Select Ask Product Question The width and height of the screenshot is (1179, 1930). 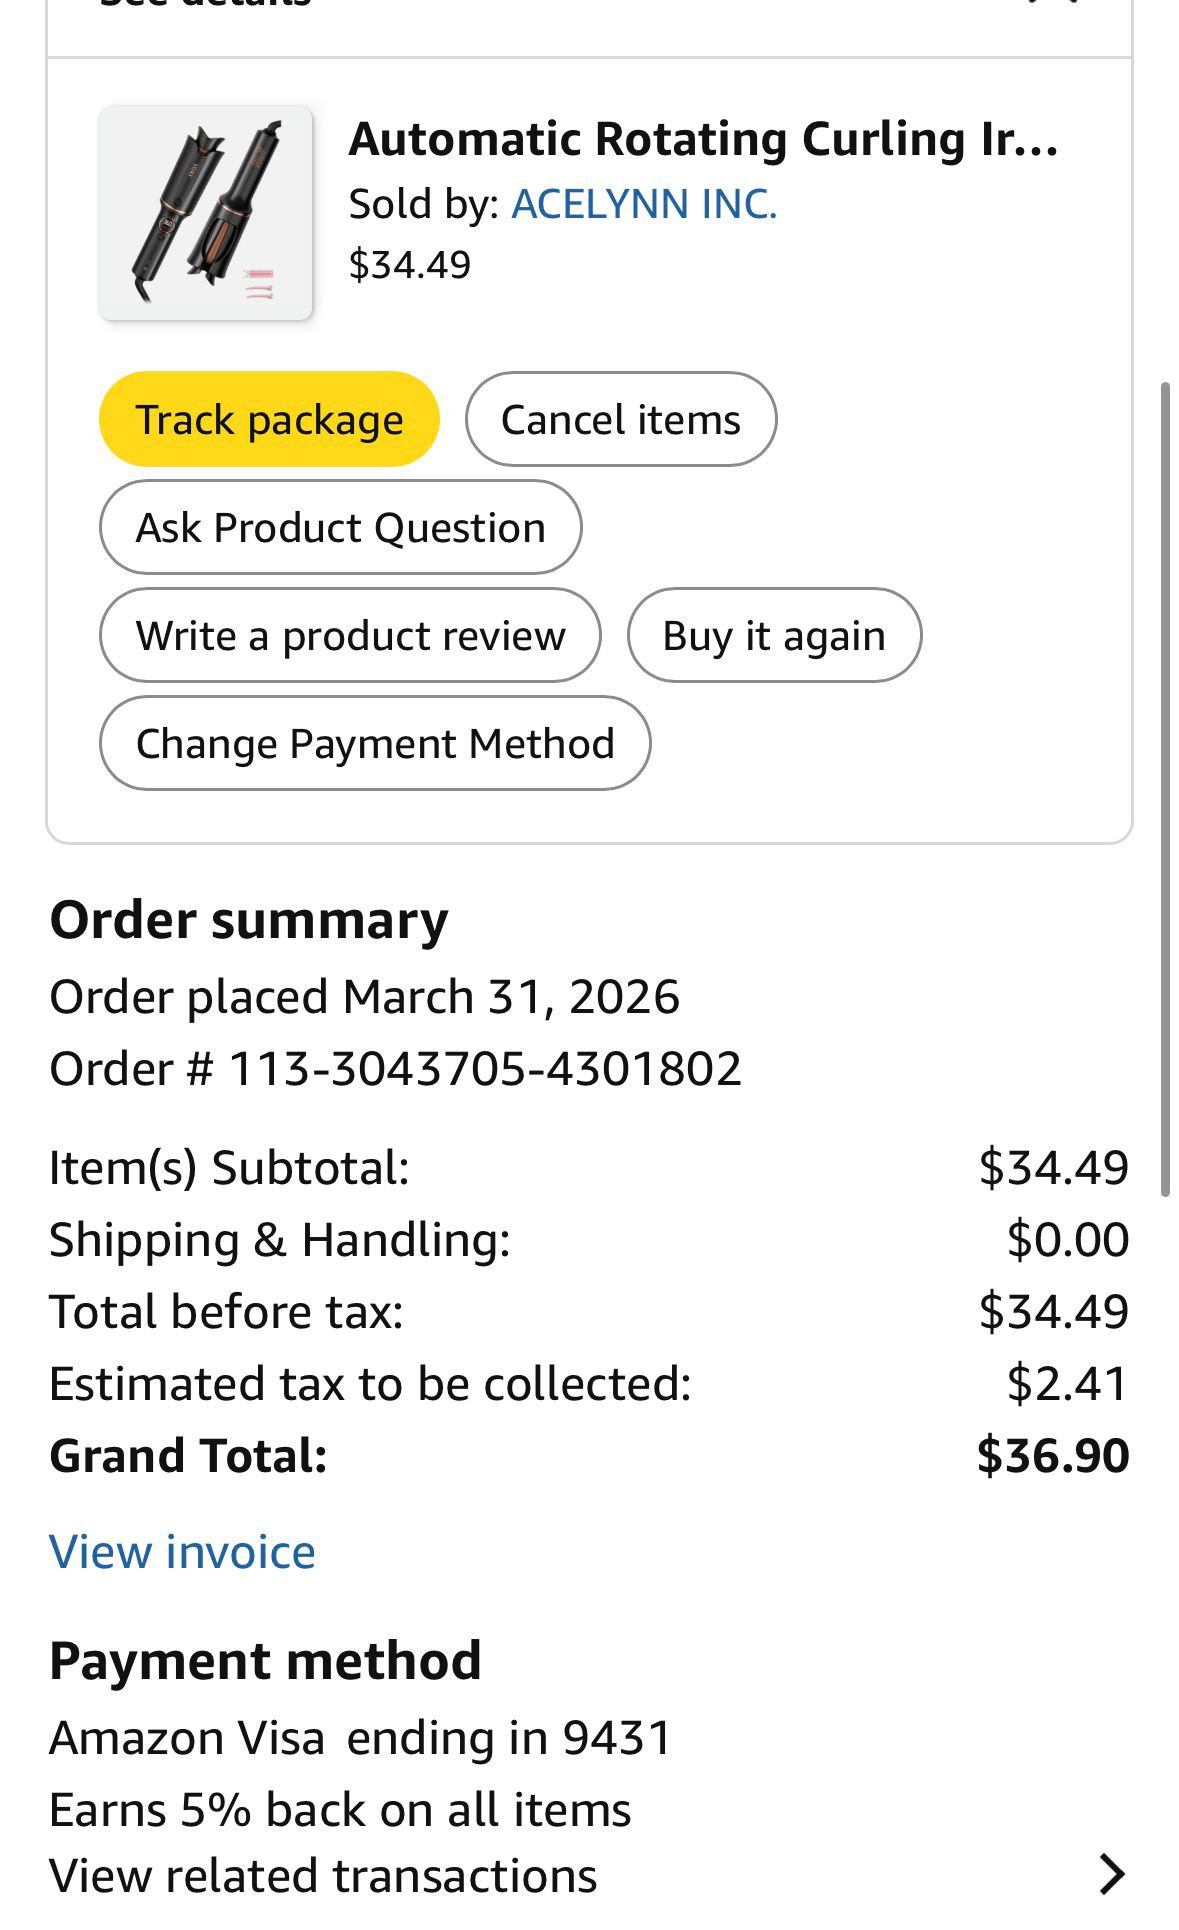(341, 527)
